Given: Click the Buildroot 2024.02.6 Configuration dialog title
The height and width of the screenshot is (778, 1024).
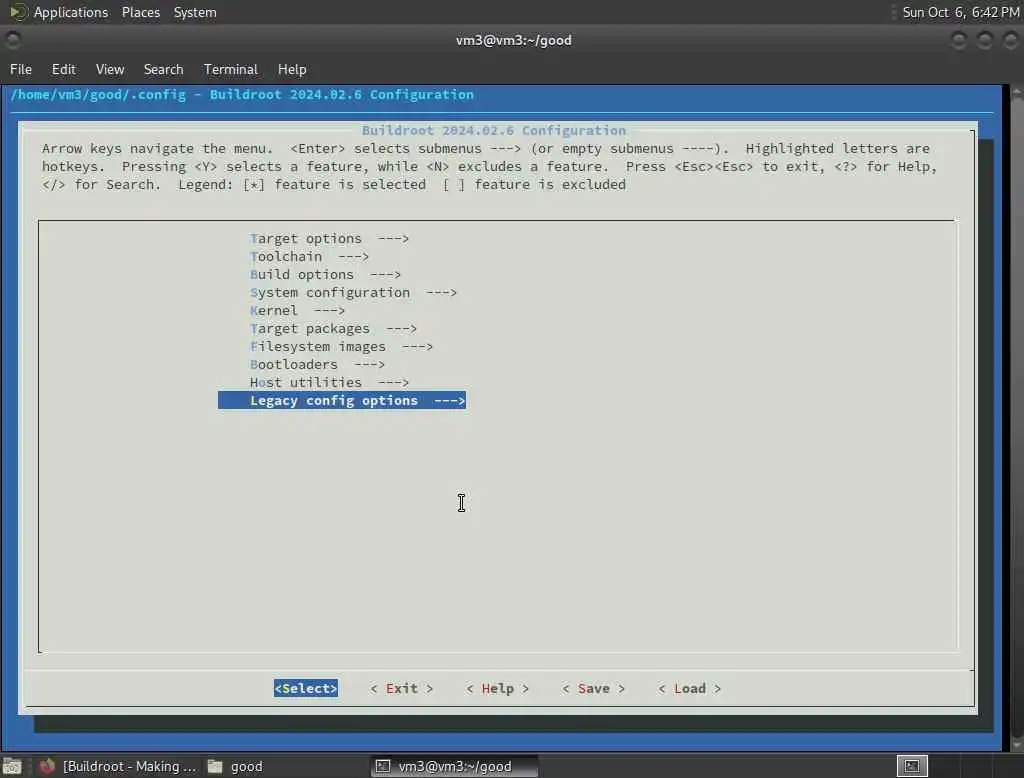Looking at the screenshot, I should 494,131.
